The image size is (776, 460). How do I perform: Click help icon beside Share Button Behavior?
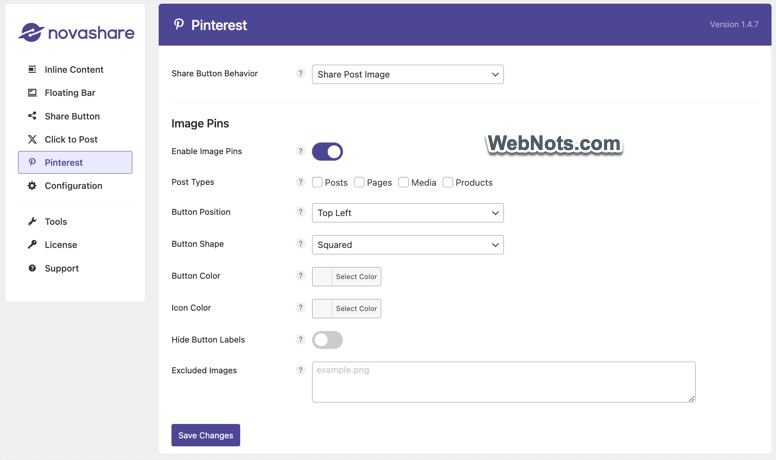(300, 74)
